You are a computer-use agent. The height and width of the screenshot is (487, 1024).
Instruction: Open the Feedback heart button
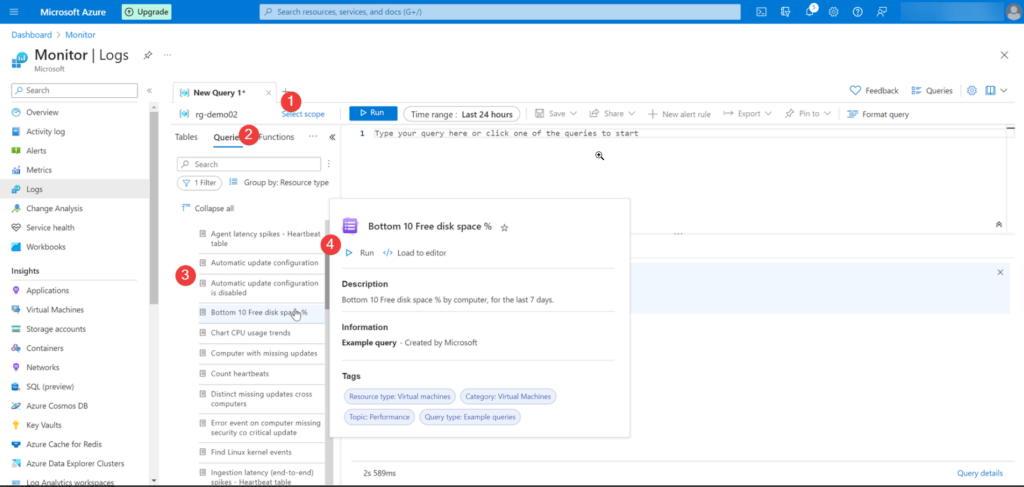pos(874,91)
